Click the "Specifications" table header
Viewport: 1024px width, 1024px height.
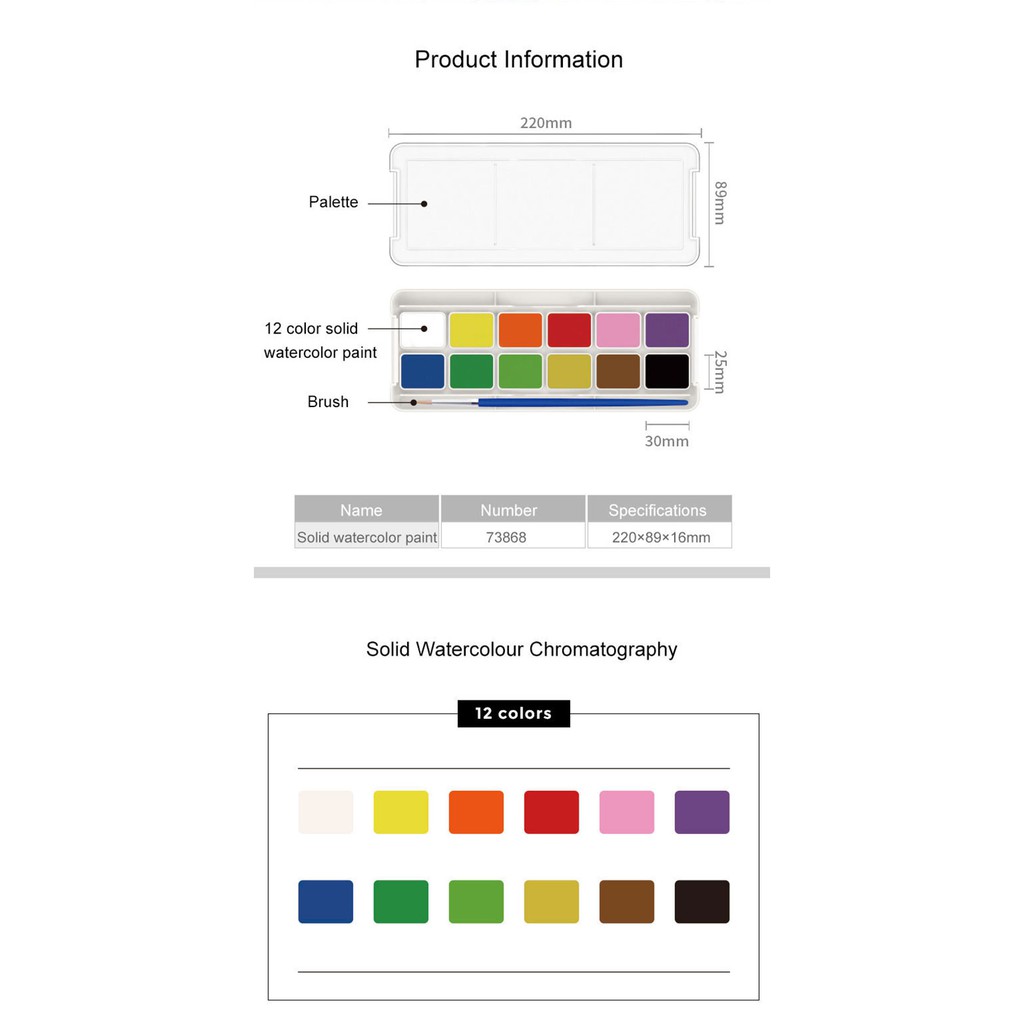[658, 509]
